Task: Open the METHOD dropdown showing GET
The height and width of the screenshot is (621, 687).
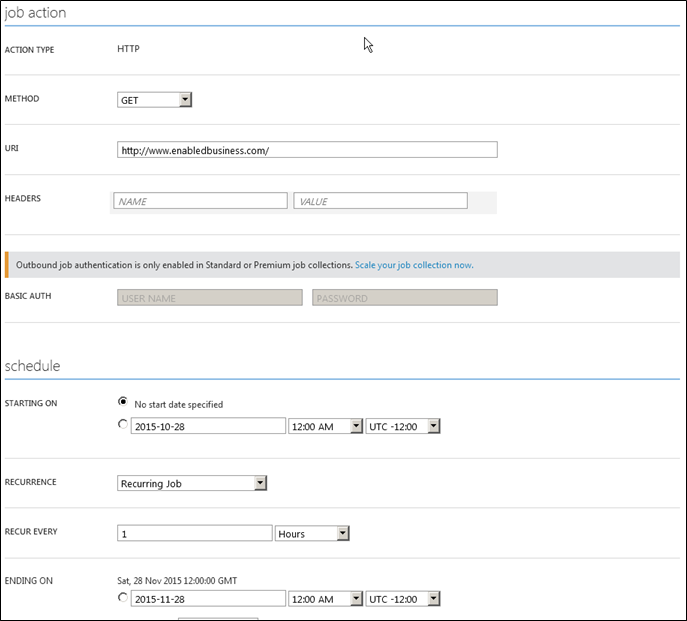Action: pos(154,100)
